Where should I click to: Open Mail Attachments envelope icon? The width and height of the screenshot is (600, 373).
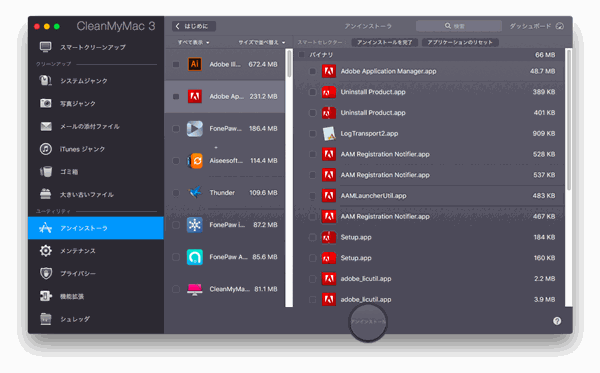coord(46,126)
